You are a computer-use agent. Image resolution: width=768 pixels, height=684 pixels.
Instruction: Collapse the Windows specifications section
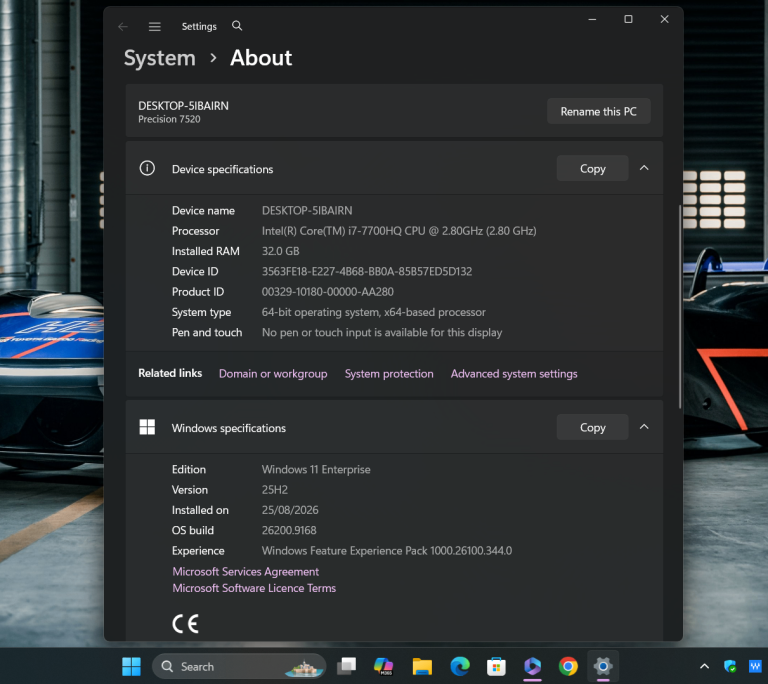(x=644, y=427)
